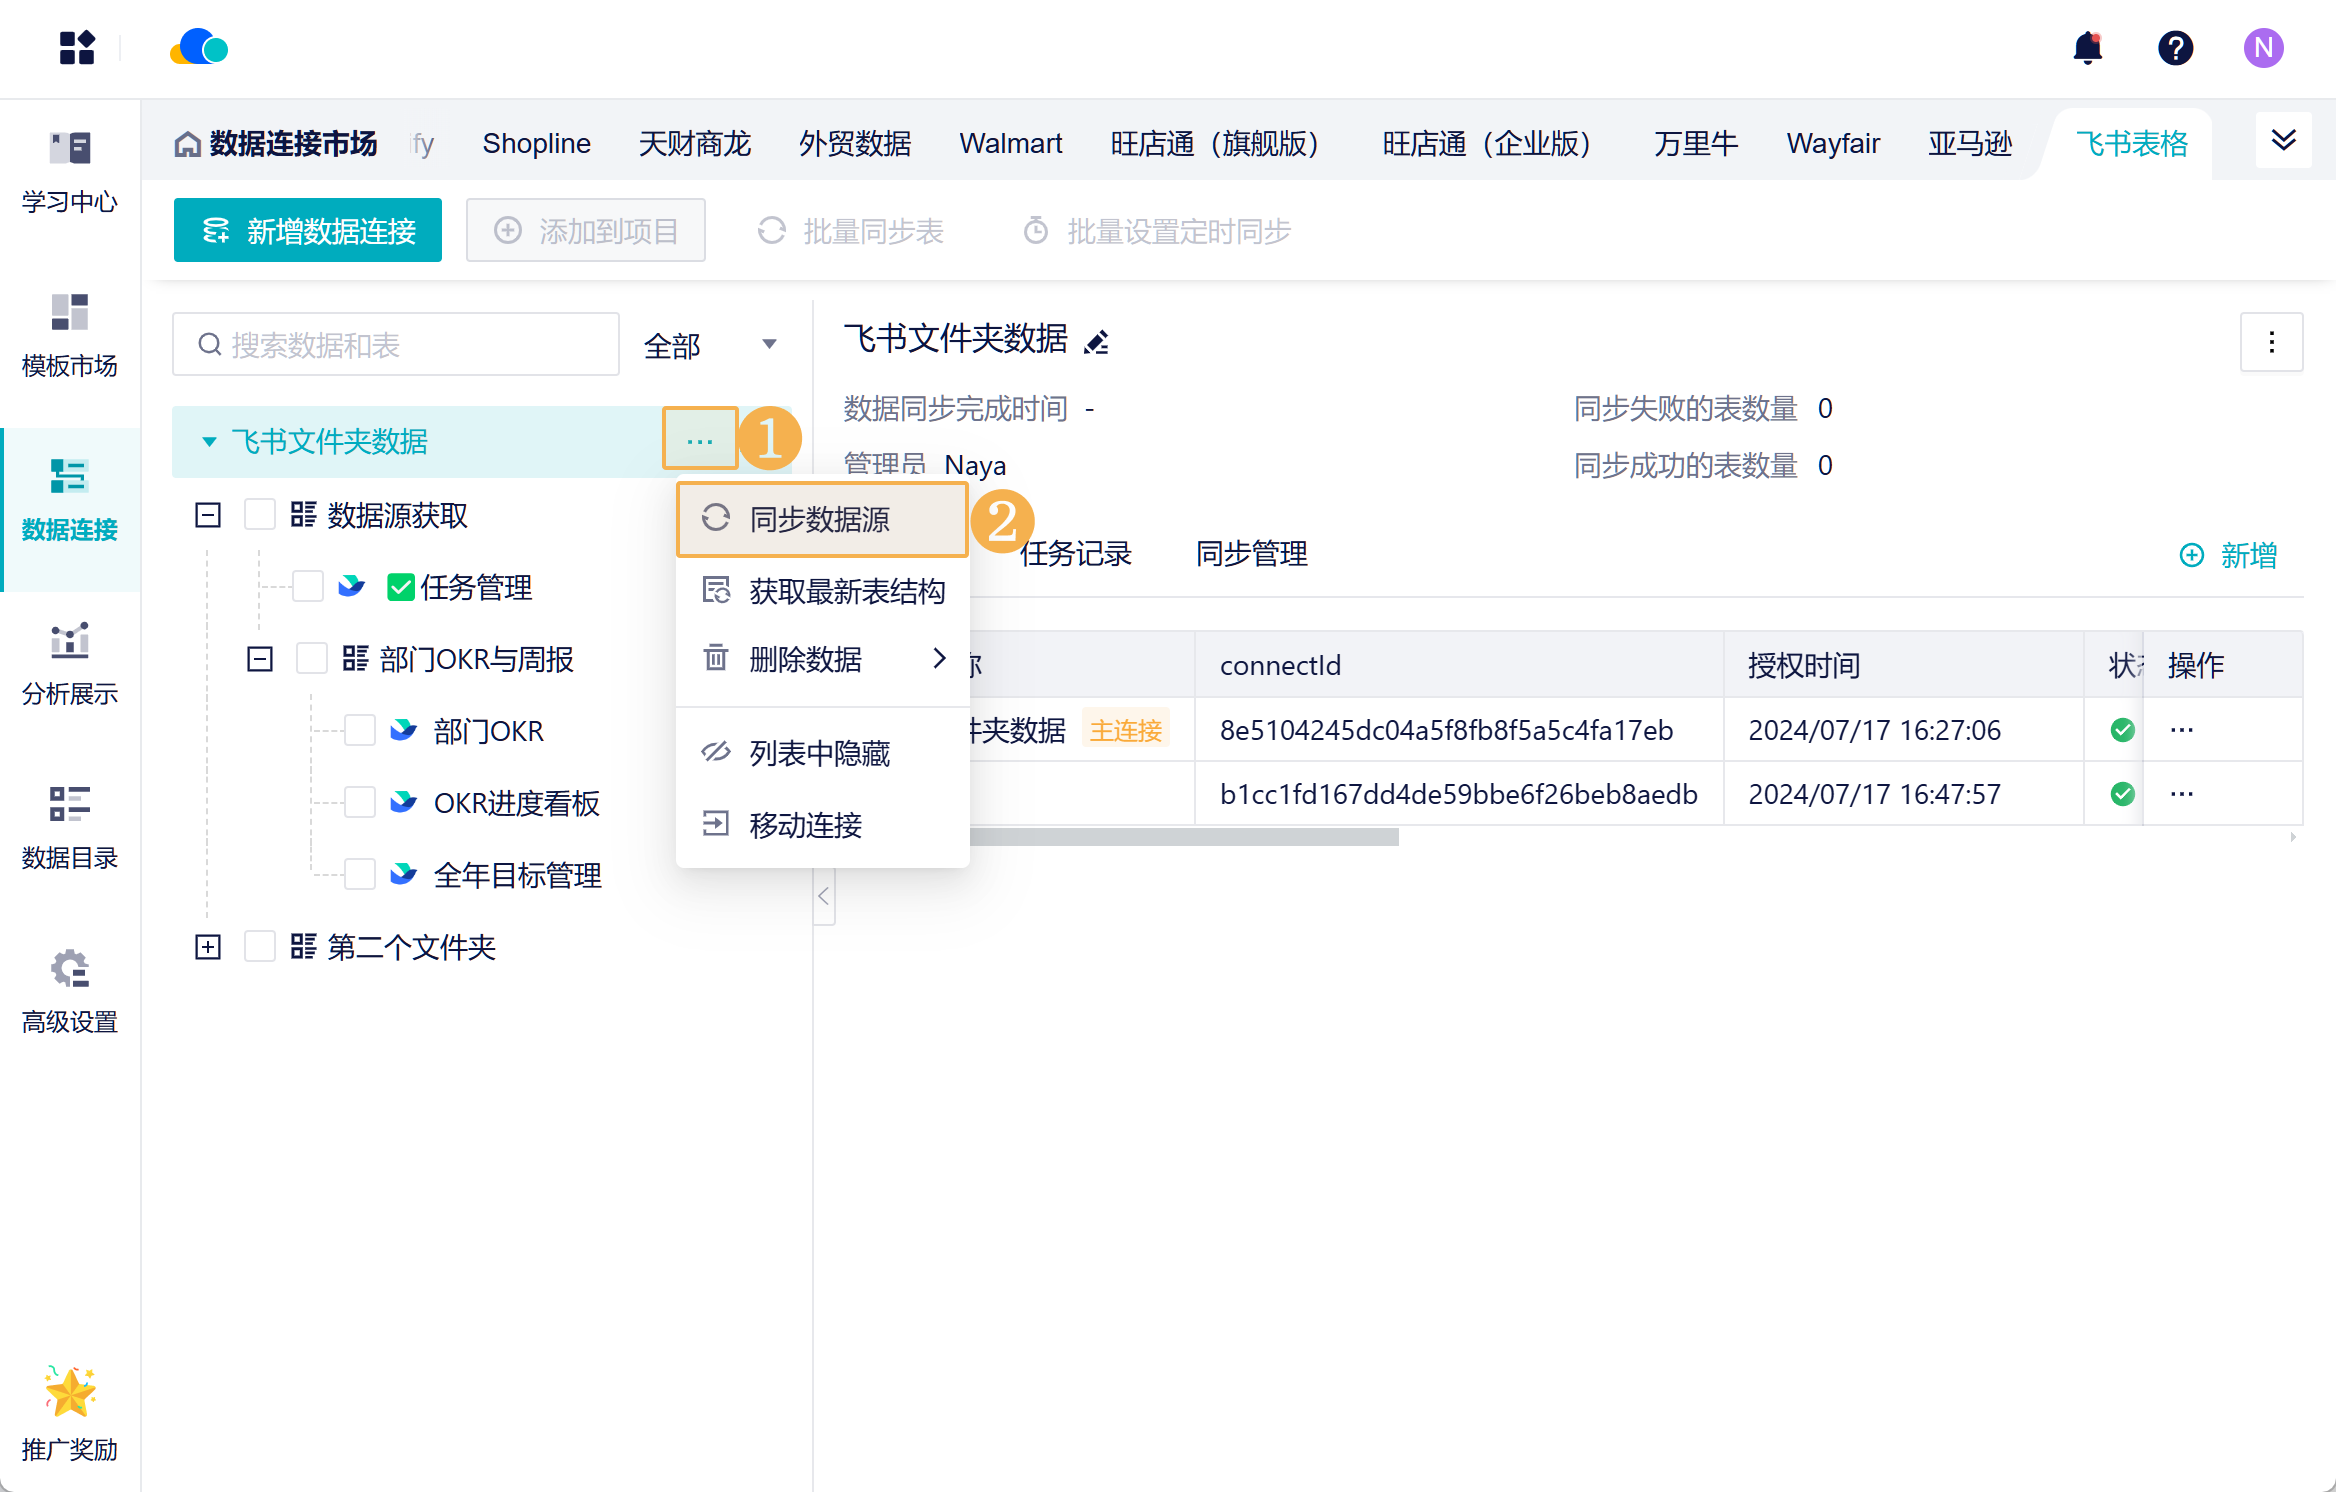Screen dimensions: 2336x1492
Task: Open the user avatar N menu
Action: coord(2263,47)
